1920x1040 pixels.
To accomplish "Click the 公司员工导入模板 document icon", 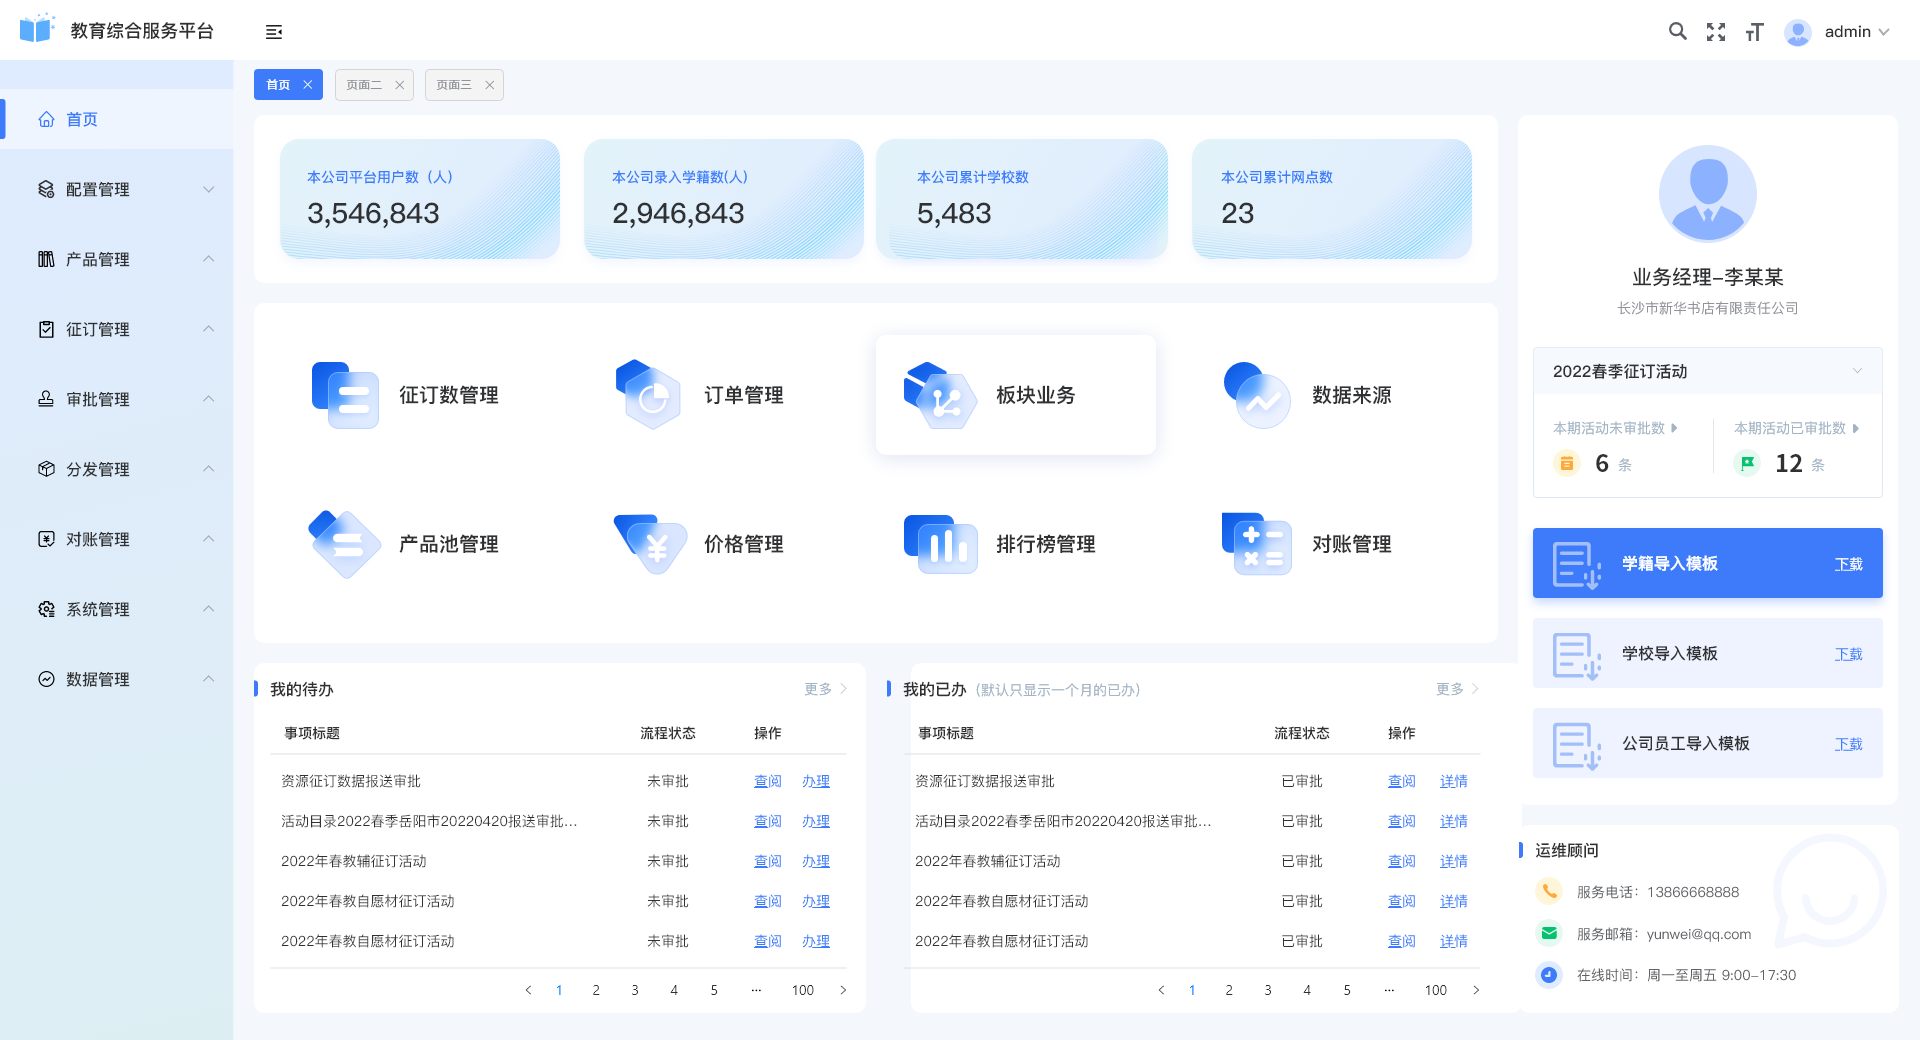I will (1577, 745).
